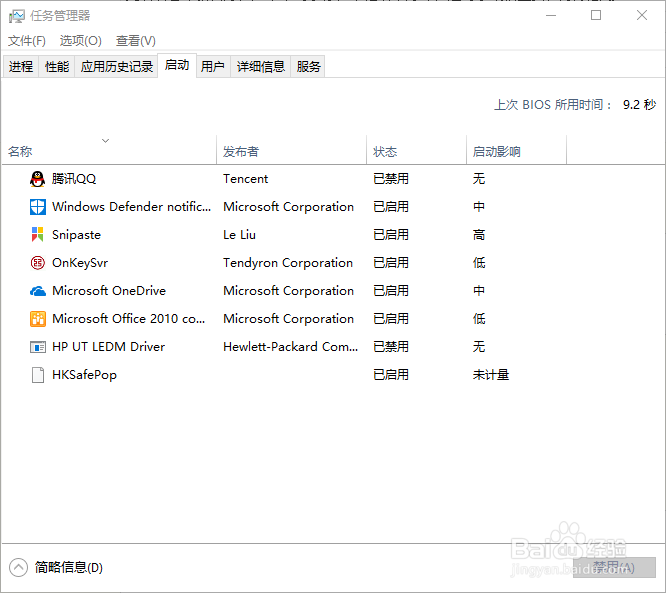Click the Tendyron Corporation publisher cell

[288, 263]
